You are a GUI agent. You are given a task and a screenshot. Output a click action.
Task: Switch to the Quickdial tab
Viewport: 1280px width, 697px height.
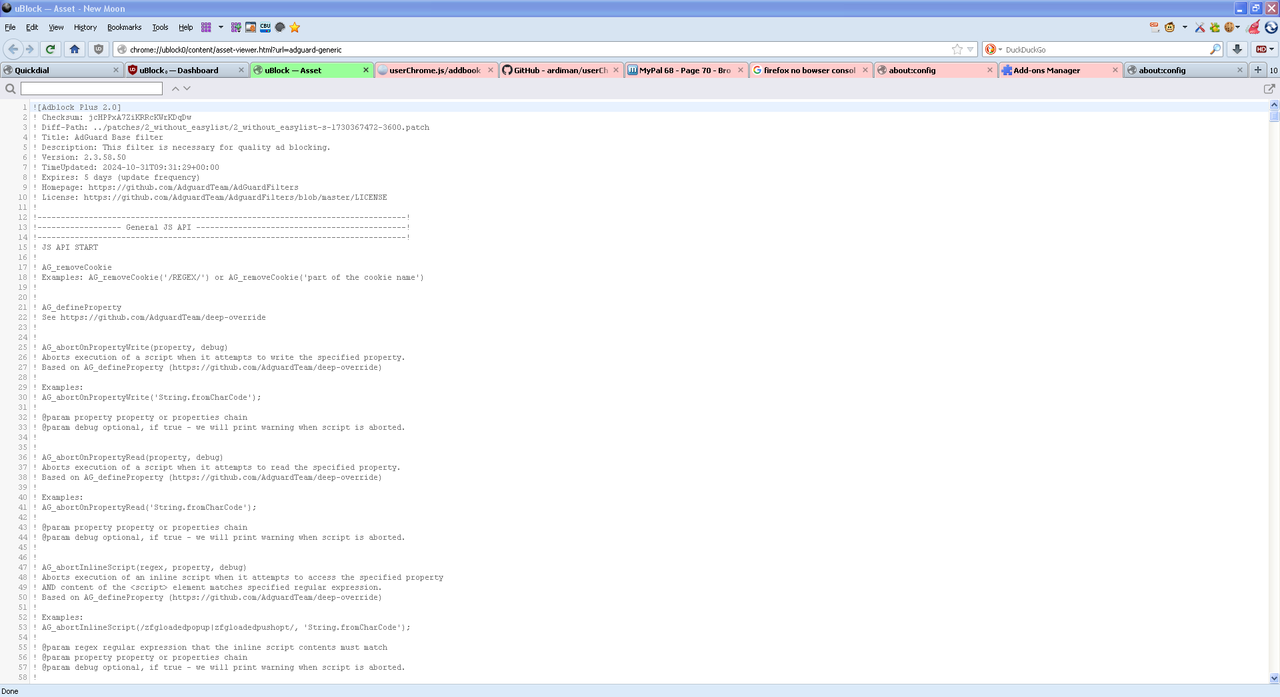(x=62, y=70)
